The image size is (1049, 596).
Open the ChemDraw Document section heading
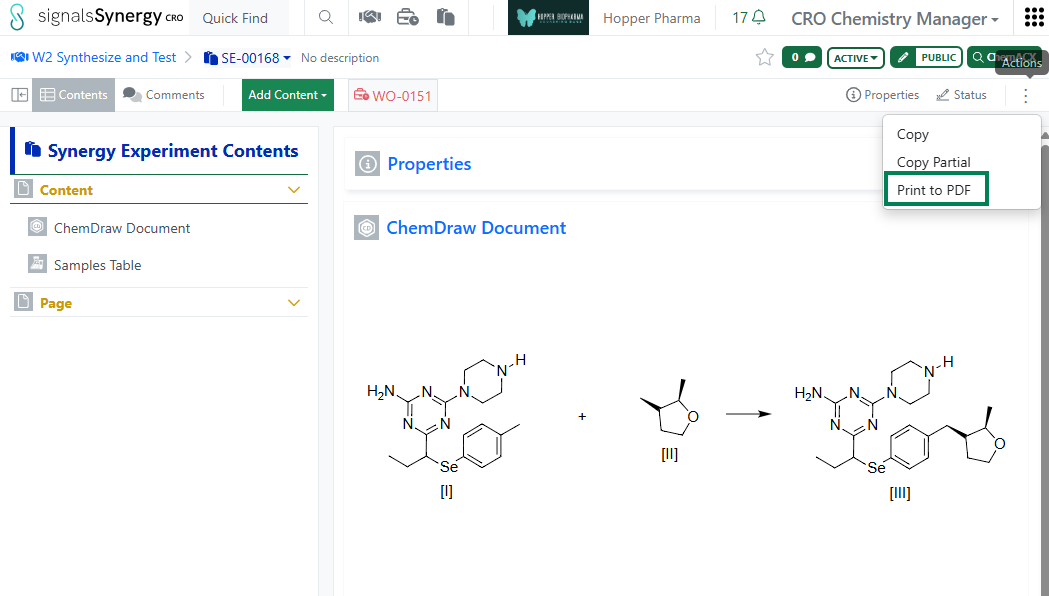pos(476,228)
